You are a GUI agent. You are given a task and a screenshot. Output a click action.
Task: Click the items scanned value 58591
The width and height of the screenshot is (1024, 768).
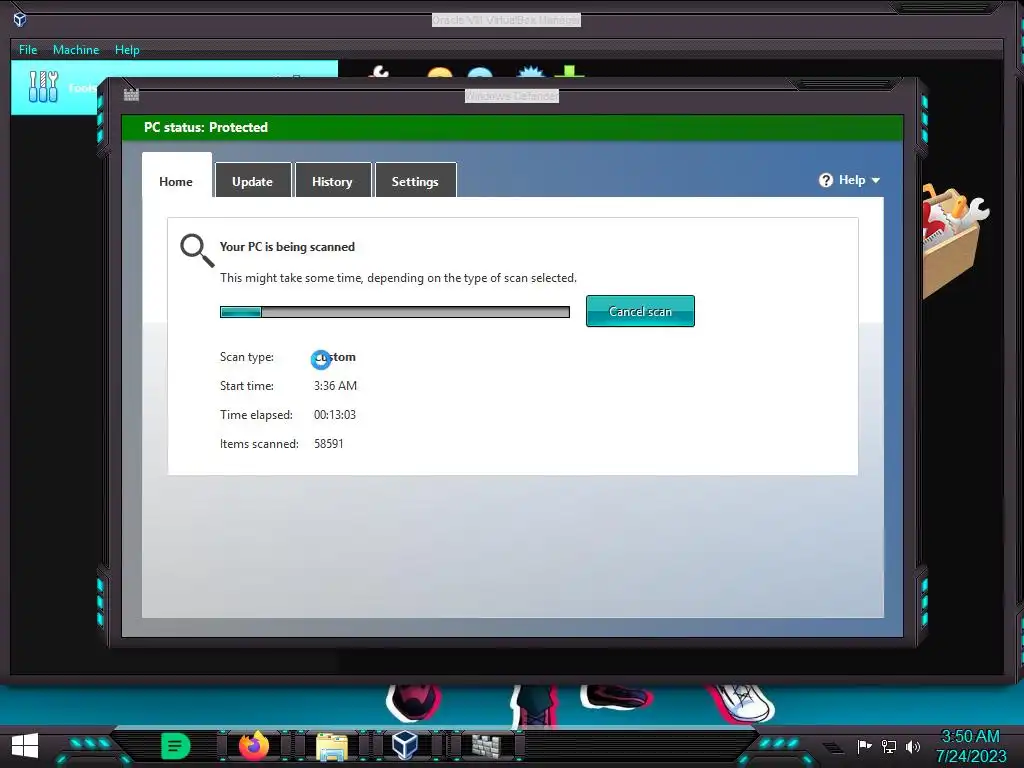click(328, 443)
